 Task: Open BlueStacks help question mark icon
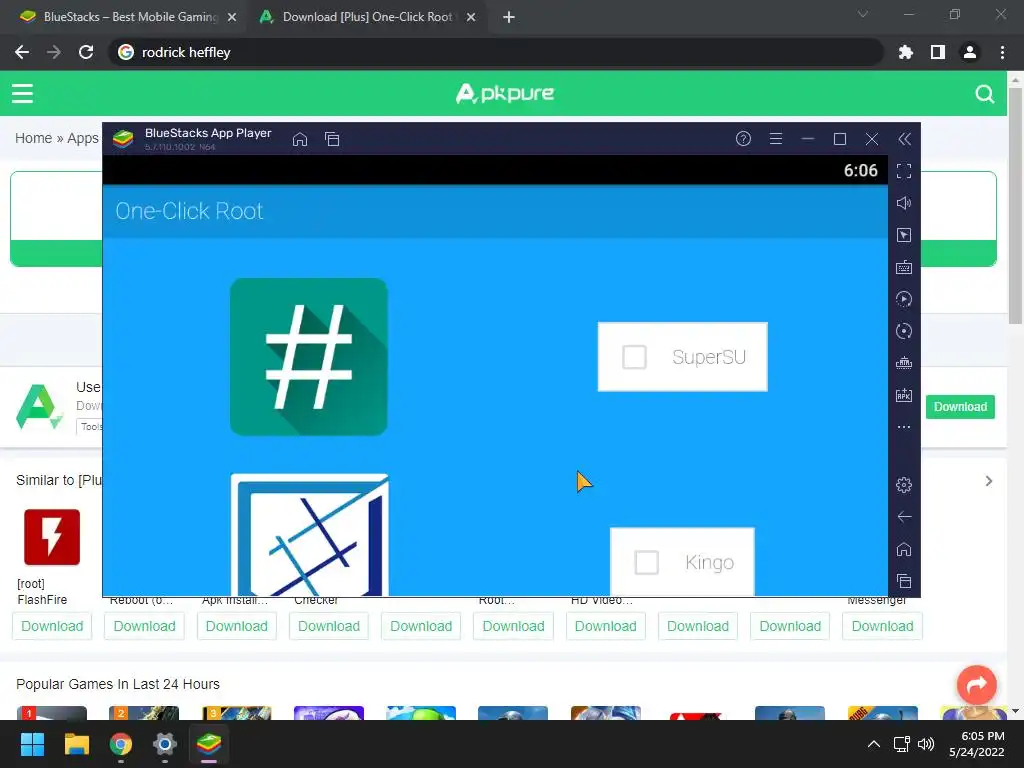[743, 138]
